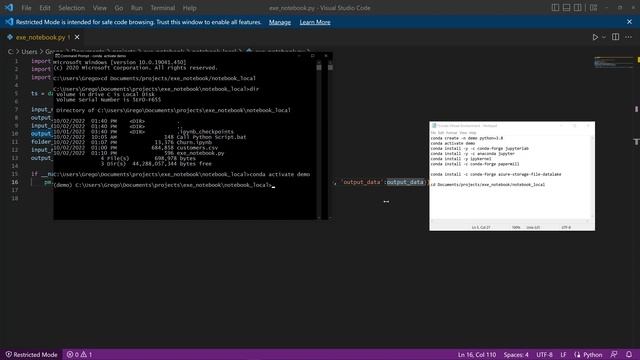Click the Restricted Mode status bar item
The height and width of the screenshot is (360, 640).
pos(31,355)
